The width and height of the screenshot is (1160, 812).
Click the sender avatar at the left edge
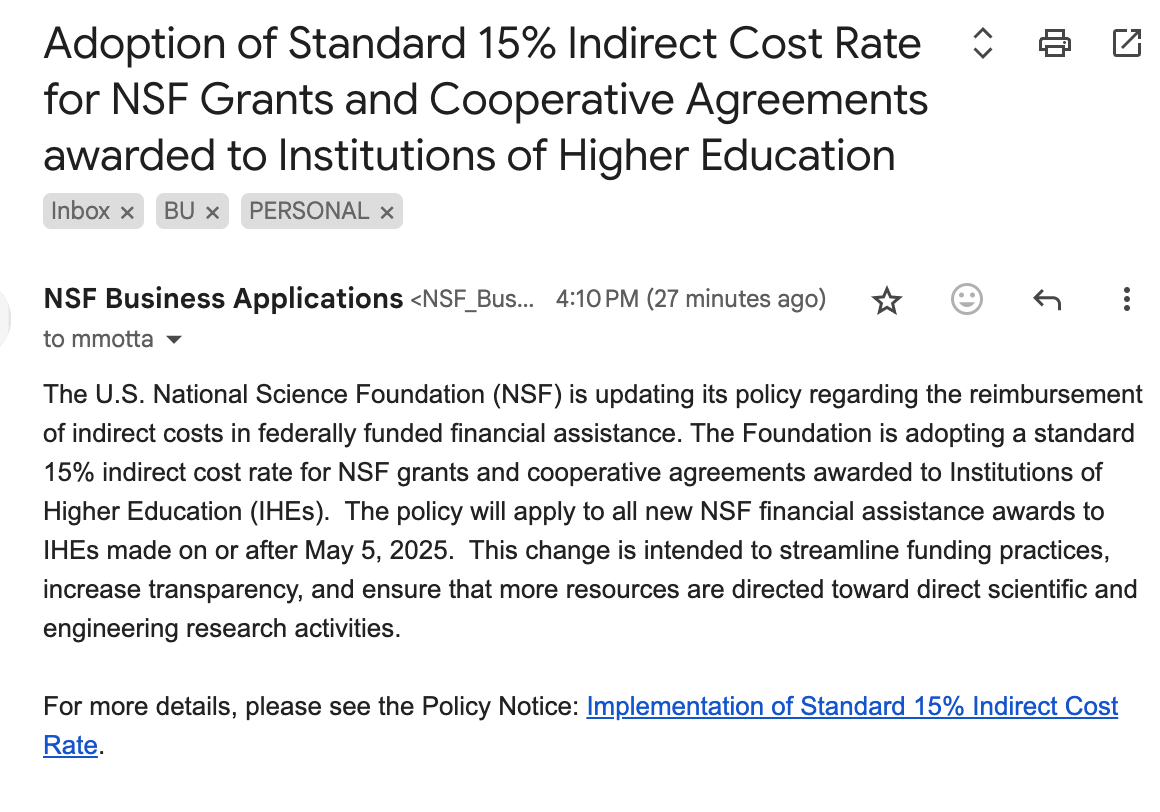point(5,318)
